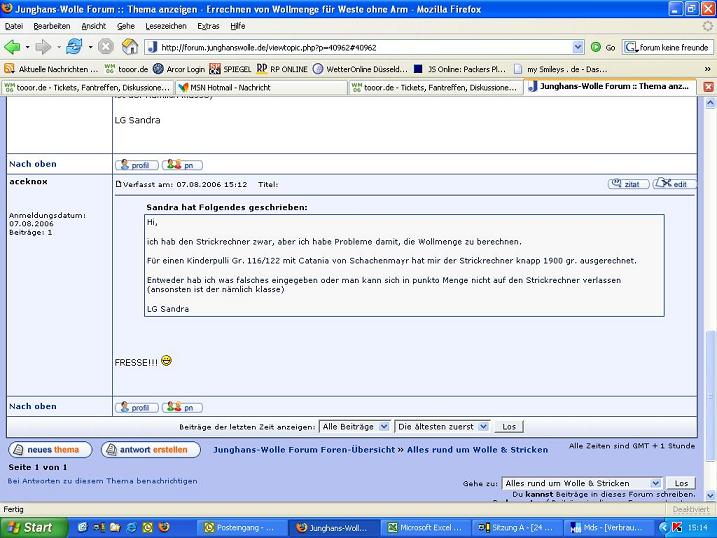717x538 pixels.
Task: Send private message via aceknox's 'pn' button
Action: (x=182, y=407)
